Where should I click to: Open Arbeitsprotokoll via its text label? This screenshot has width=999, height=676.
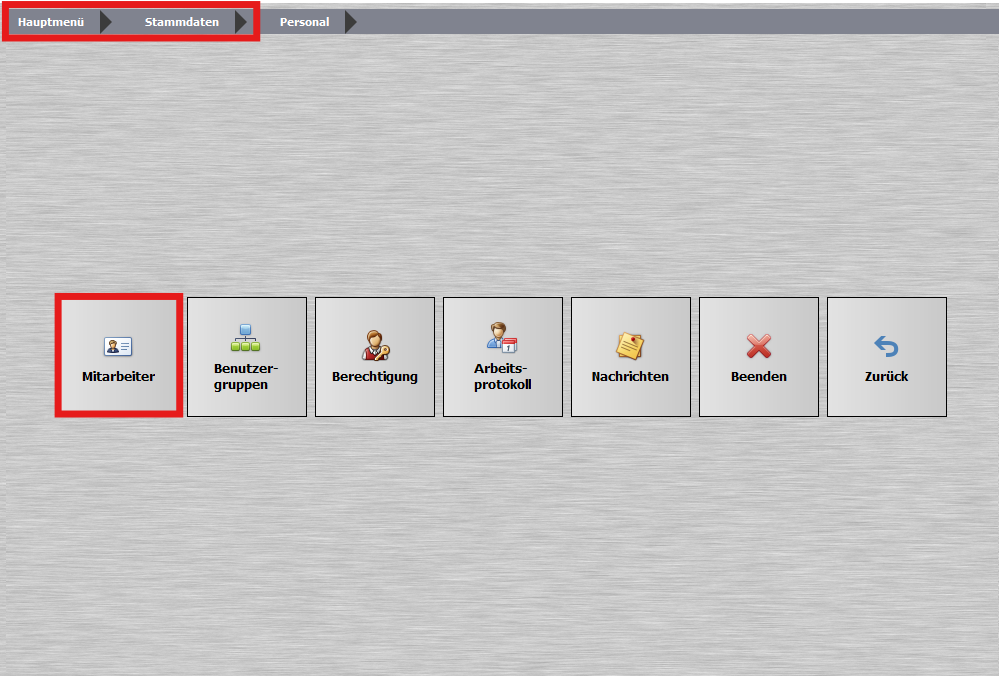point(502,377)
